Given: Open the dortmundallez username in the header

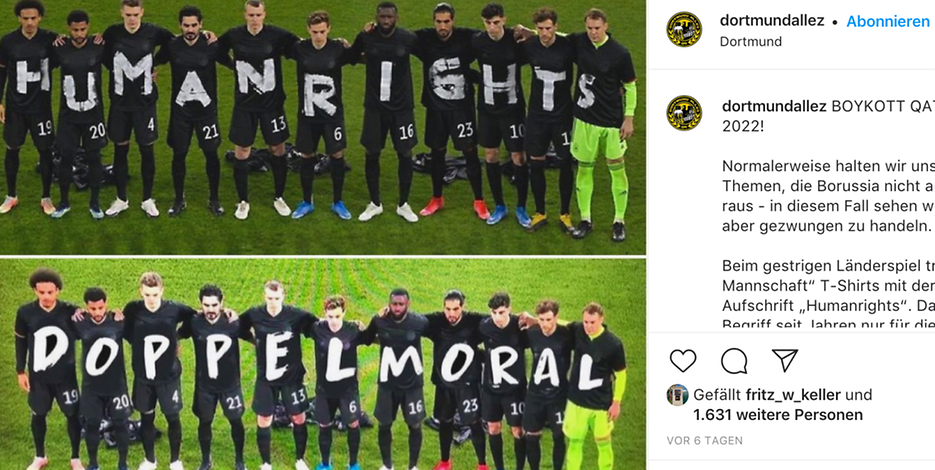Looking at the screenshot, I should click(x=772, y=21).
